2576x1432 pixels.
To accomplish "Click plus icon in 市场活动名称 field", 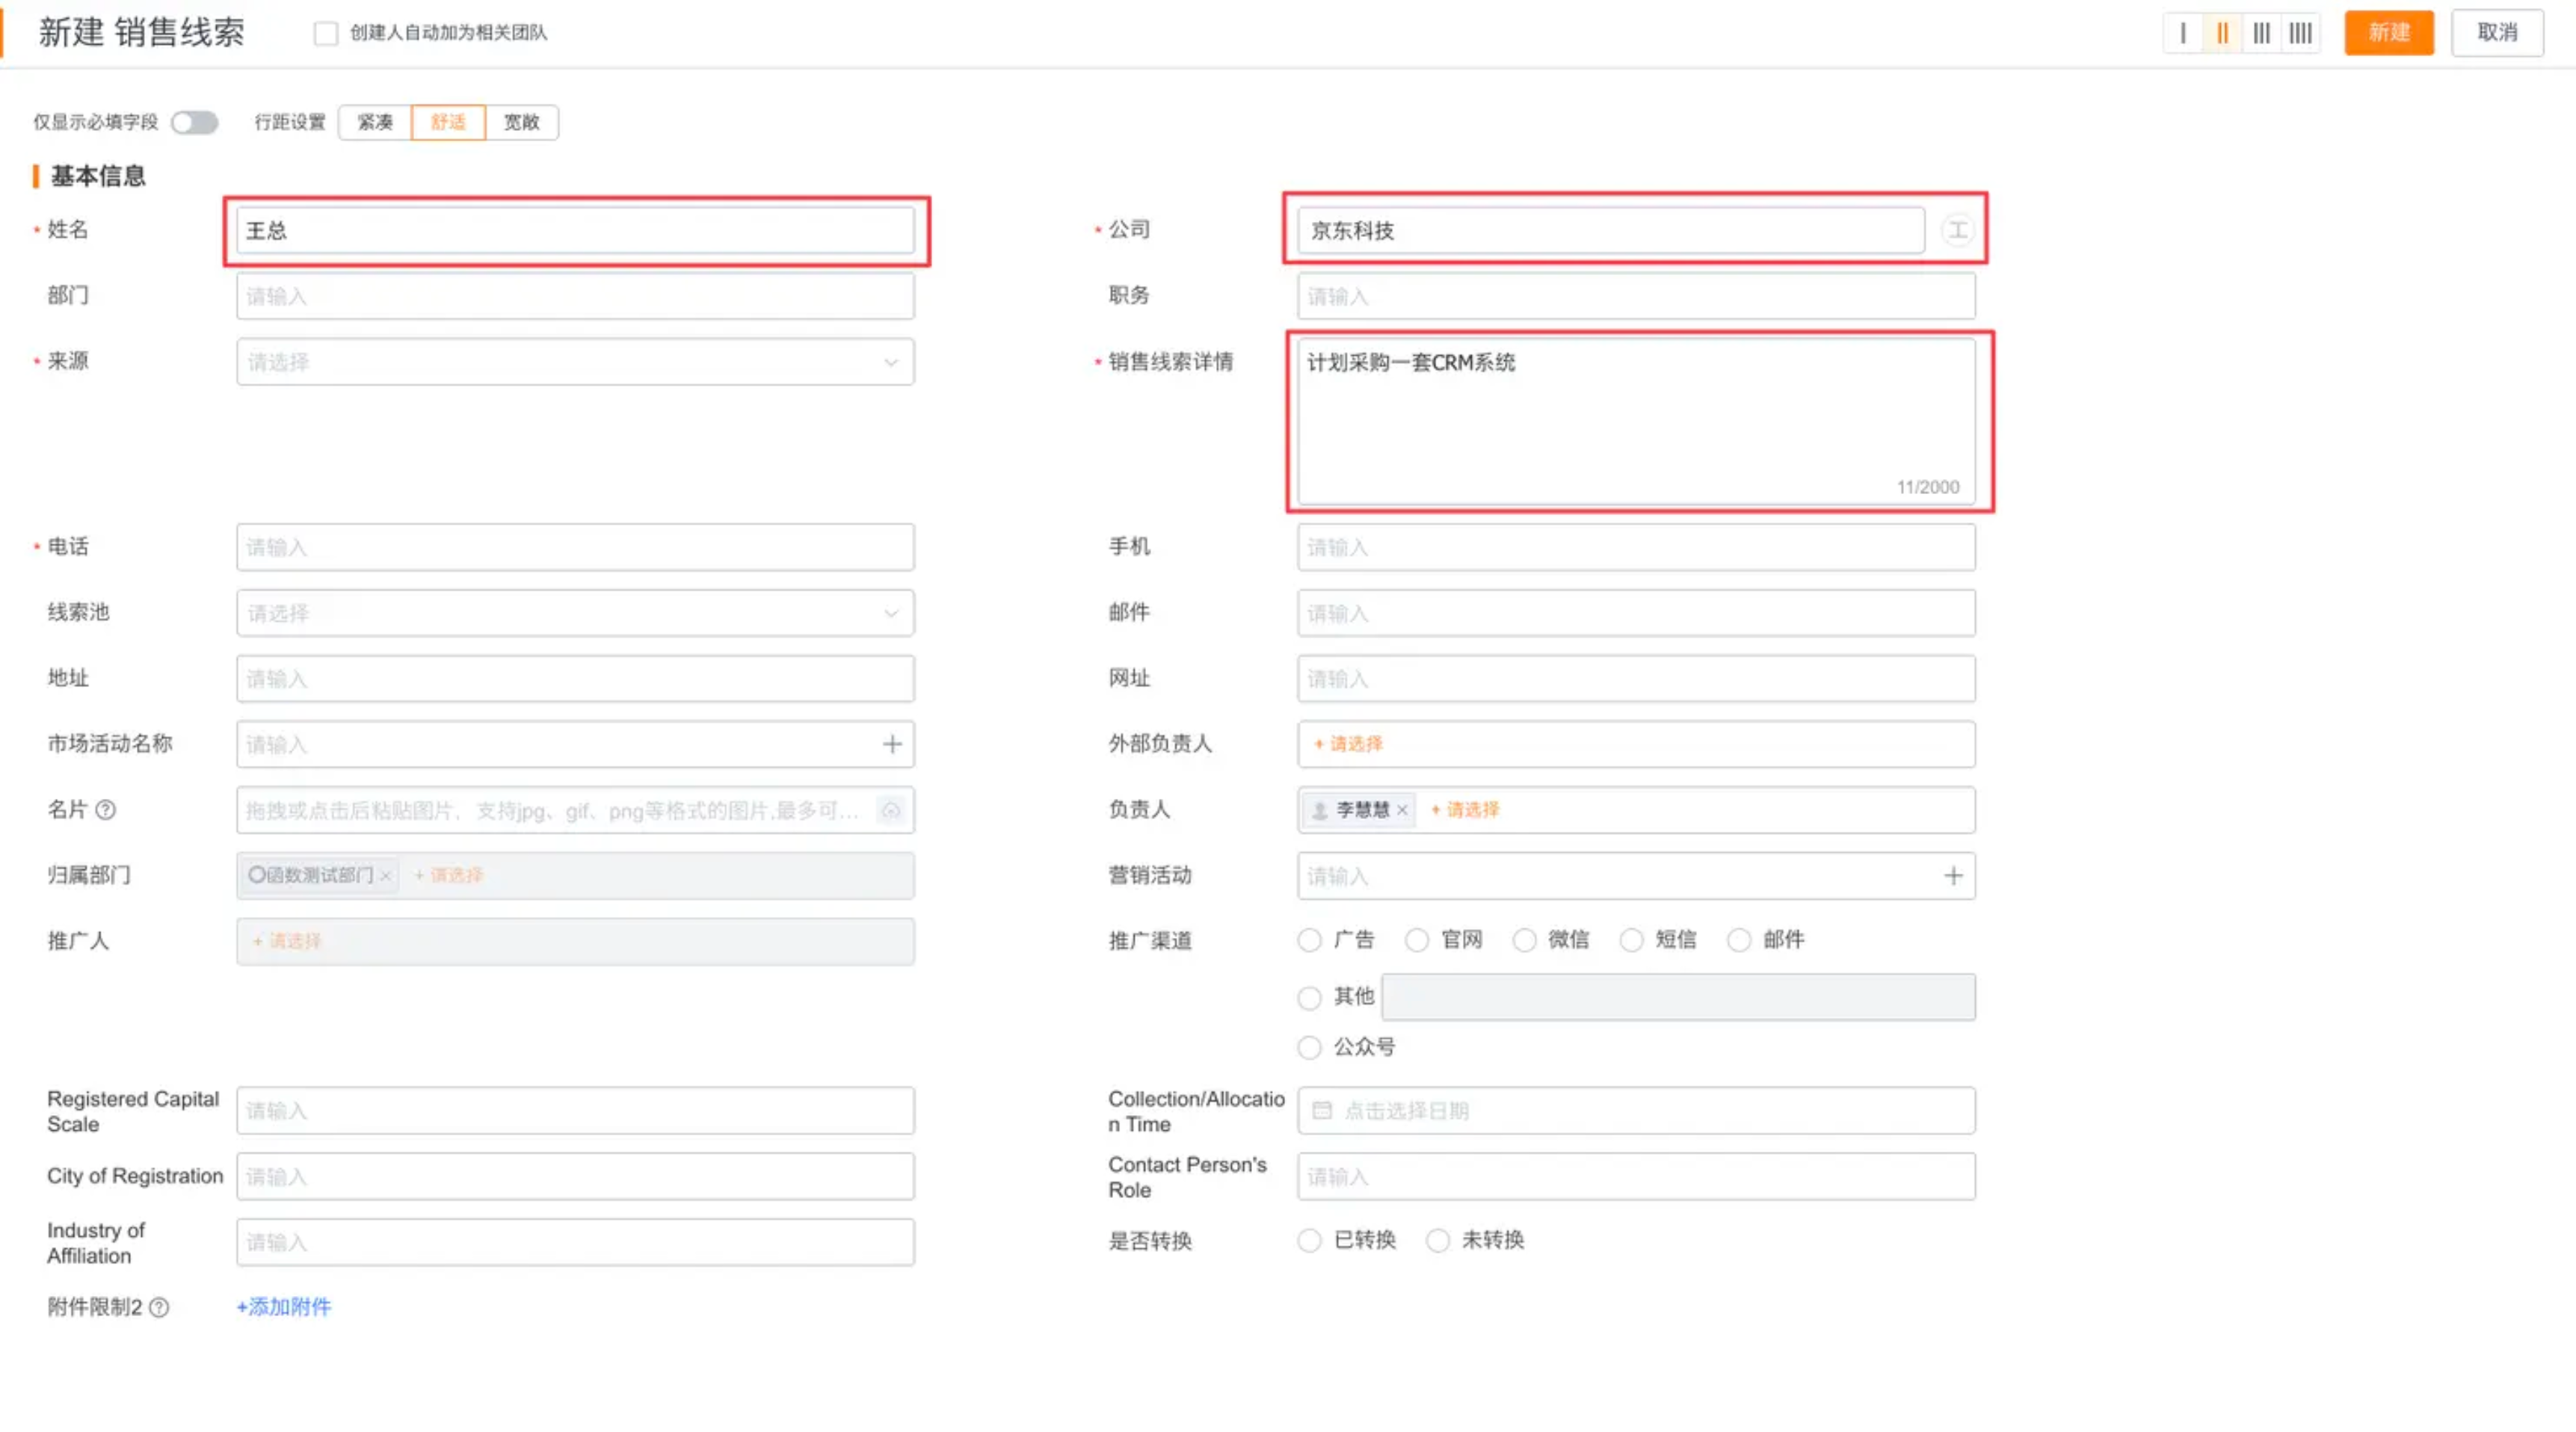I will [892, 744].
